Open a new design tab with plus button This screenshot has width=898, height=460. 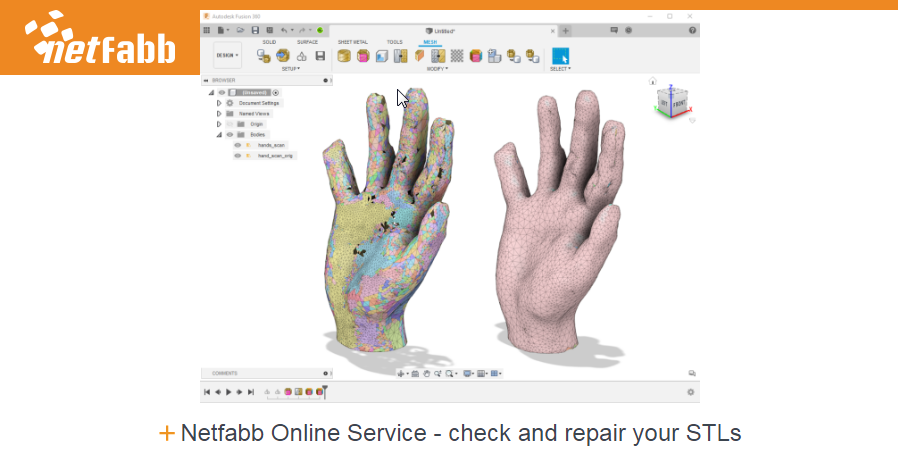(x=565, y=31)
